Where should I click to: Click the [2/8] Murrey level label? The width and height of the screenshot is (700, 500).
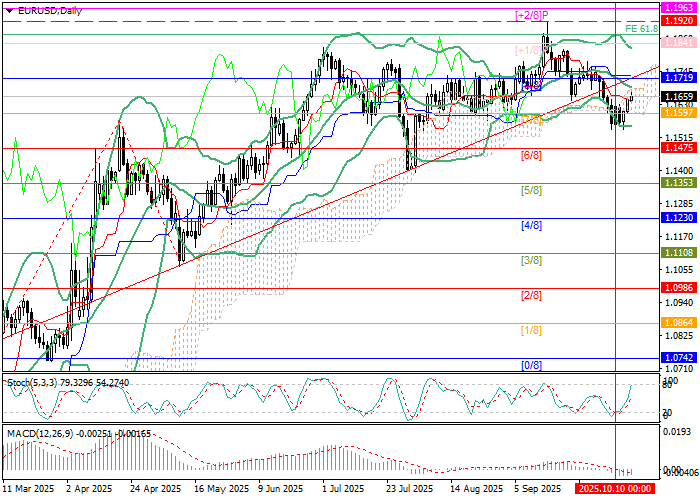point(531,296)
